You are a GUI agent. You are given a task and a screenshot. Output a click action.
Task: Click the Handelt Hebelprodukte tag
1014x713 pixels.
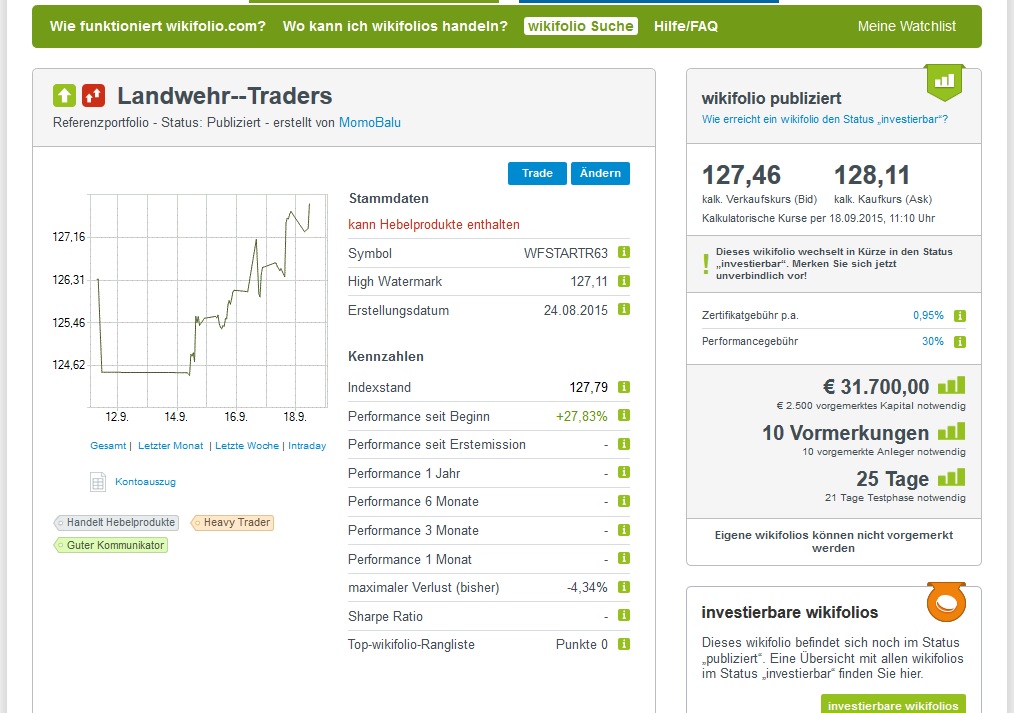(116, 522)
